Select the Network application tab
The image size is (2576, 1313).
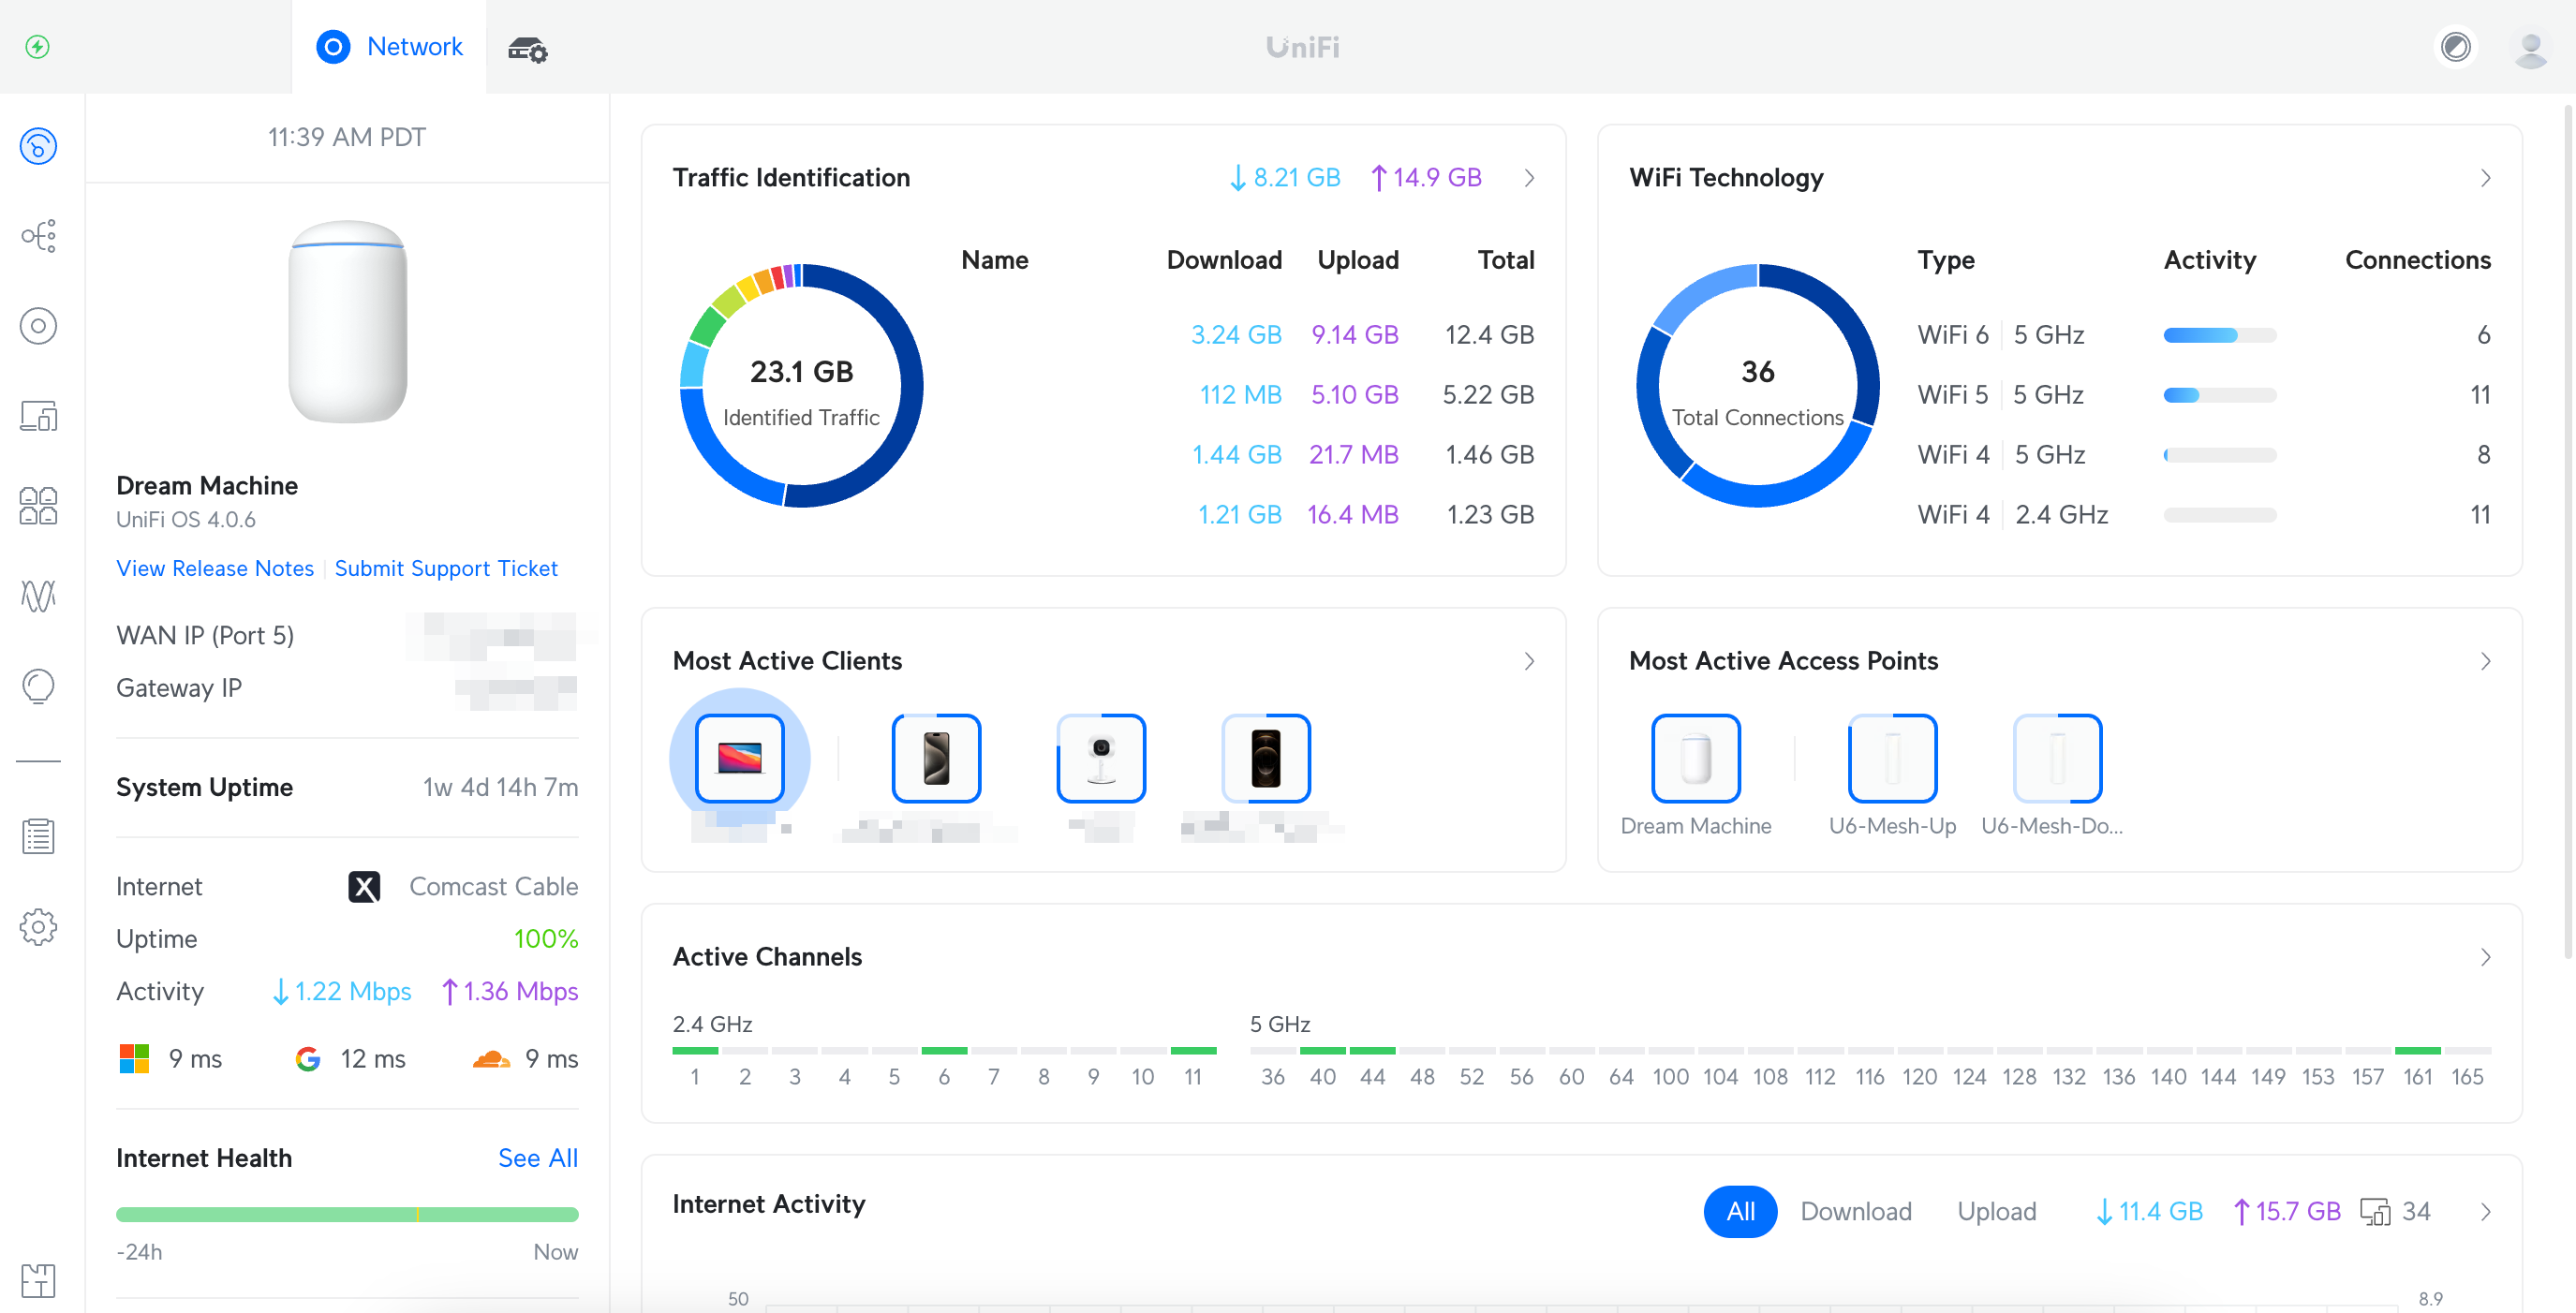click(389, 47)
